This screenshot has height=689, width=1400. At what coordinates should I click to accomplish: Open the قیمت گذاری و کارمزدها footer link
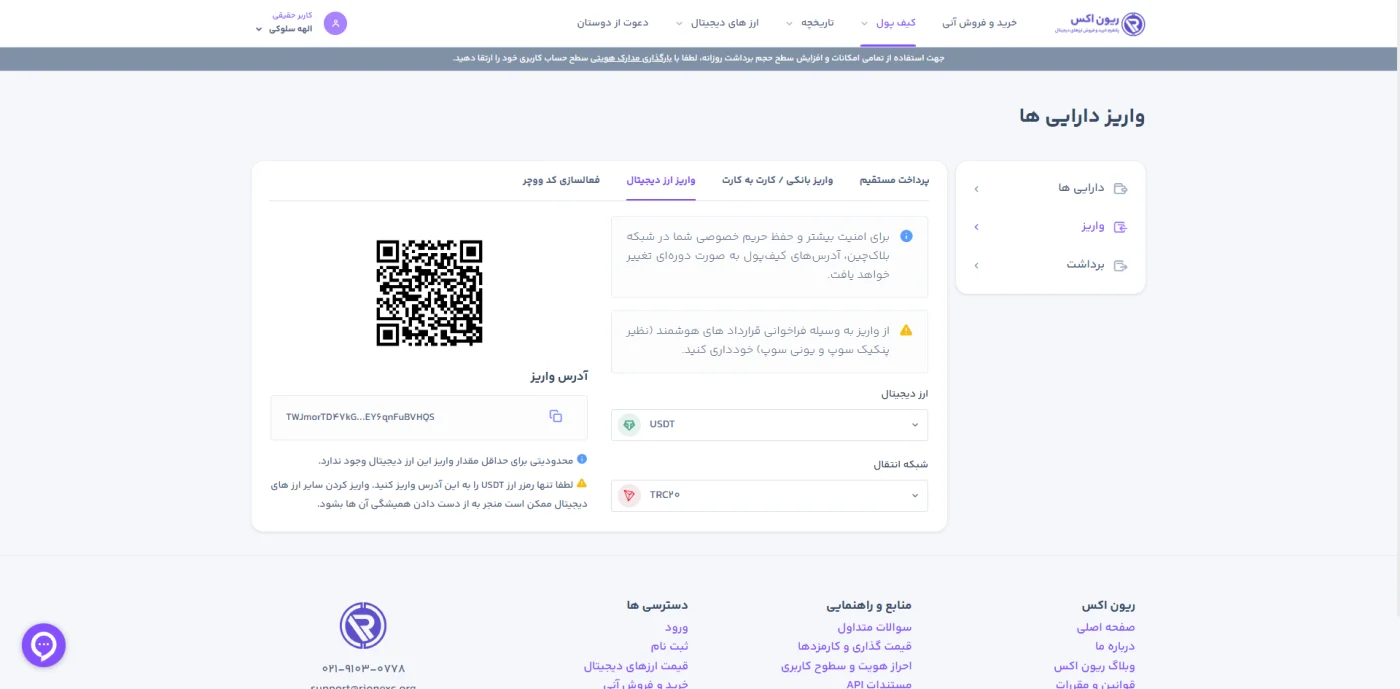[854, 646]
